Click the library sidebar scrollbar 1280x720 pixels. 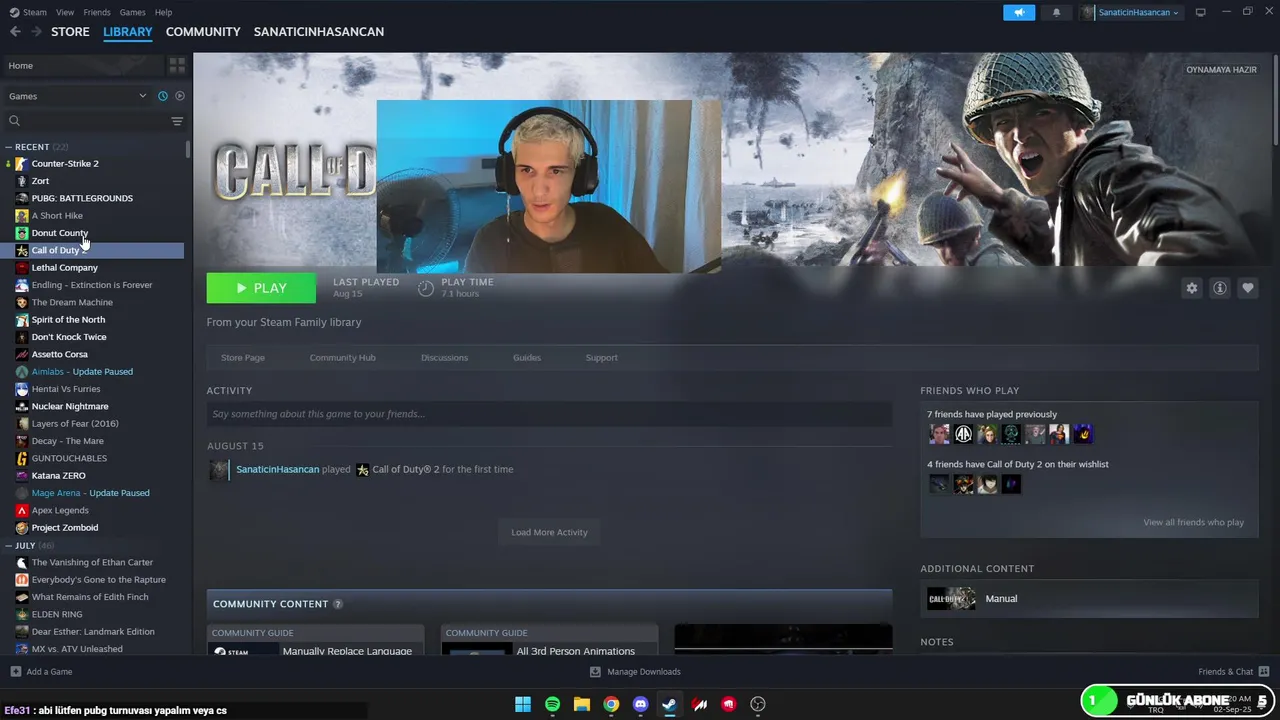point(188,150)
